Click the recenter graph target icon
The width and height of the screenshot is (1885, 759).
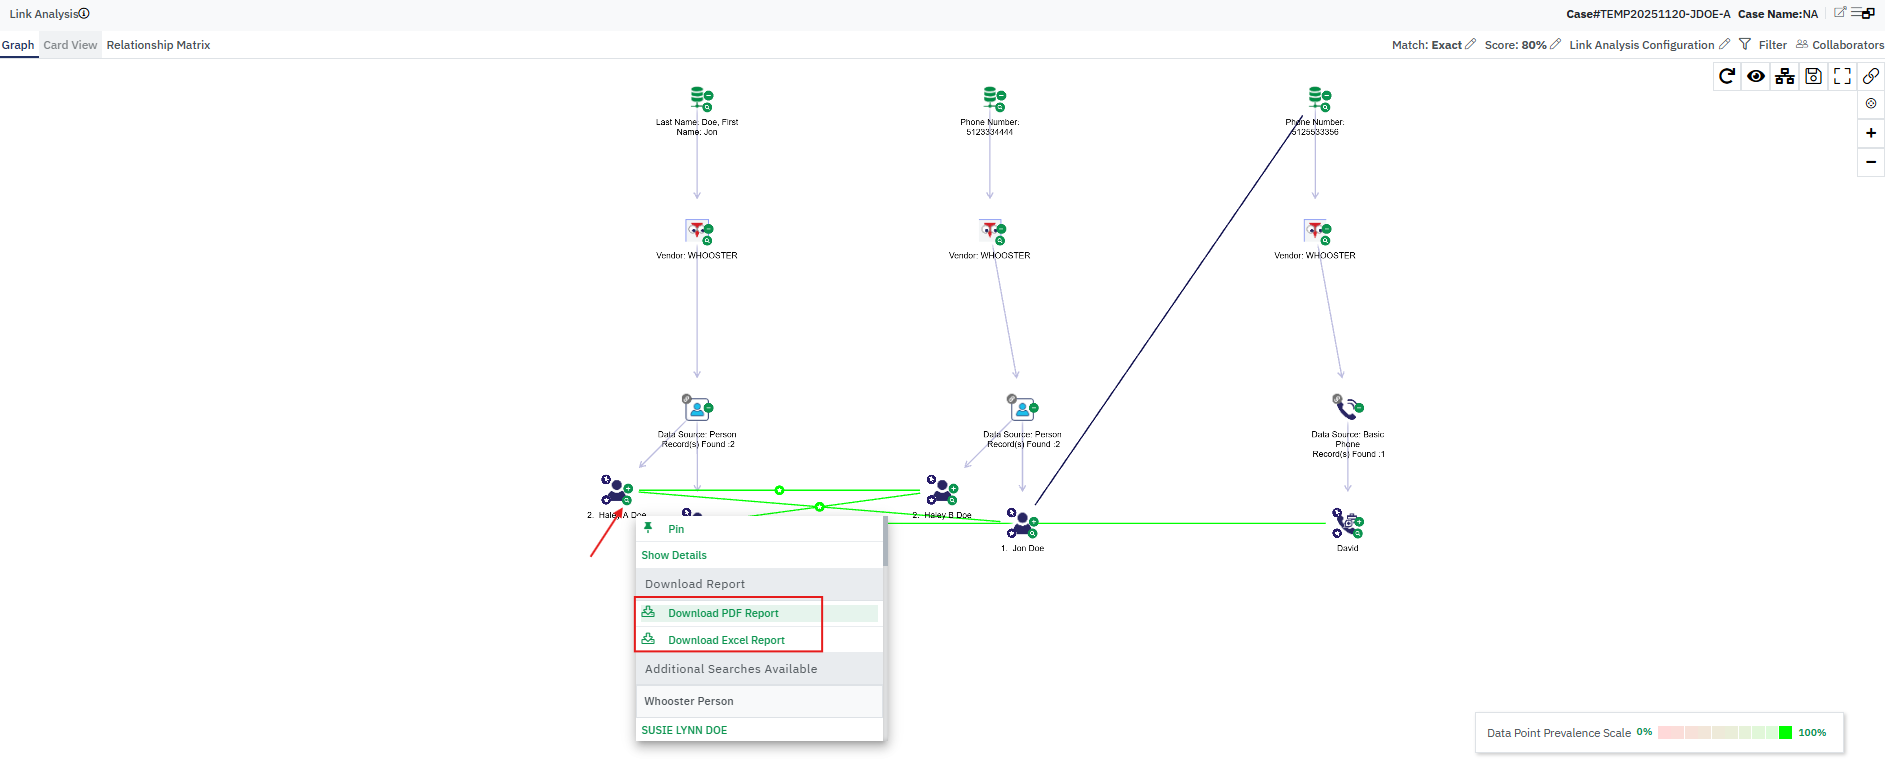(x=1871, y=103)
